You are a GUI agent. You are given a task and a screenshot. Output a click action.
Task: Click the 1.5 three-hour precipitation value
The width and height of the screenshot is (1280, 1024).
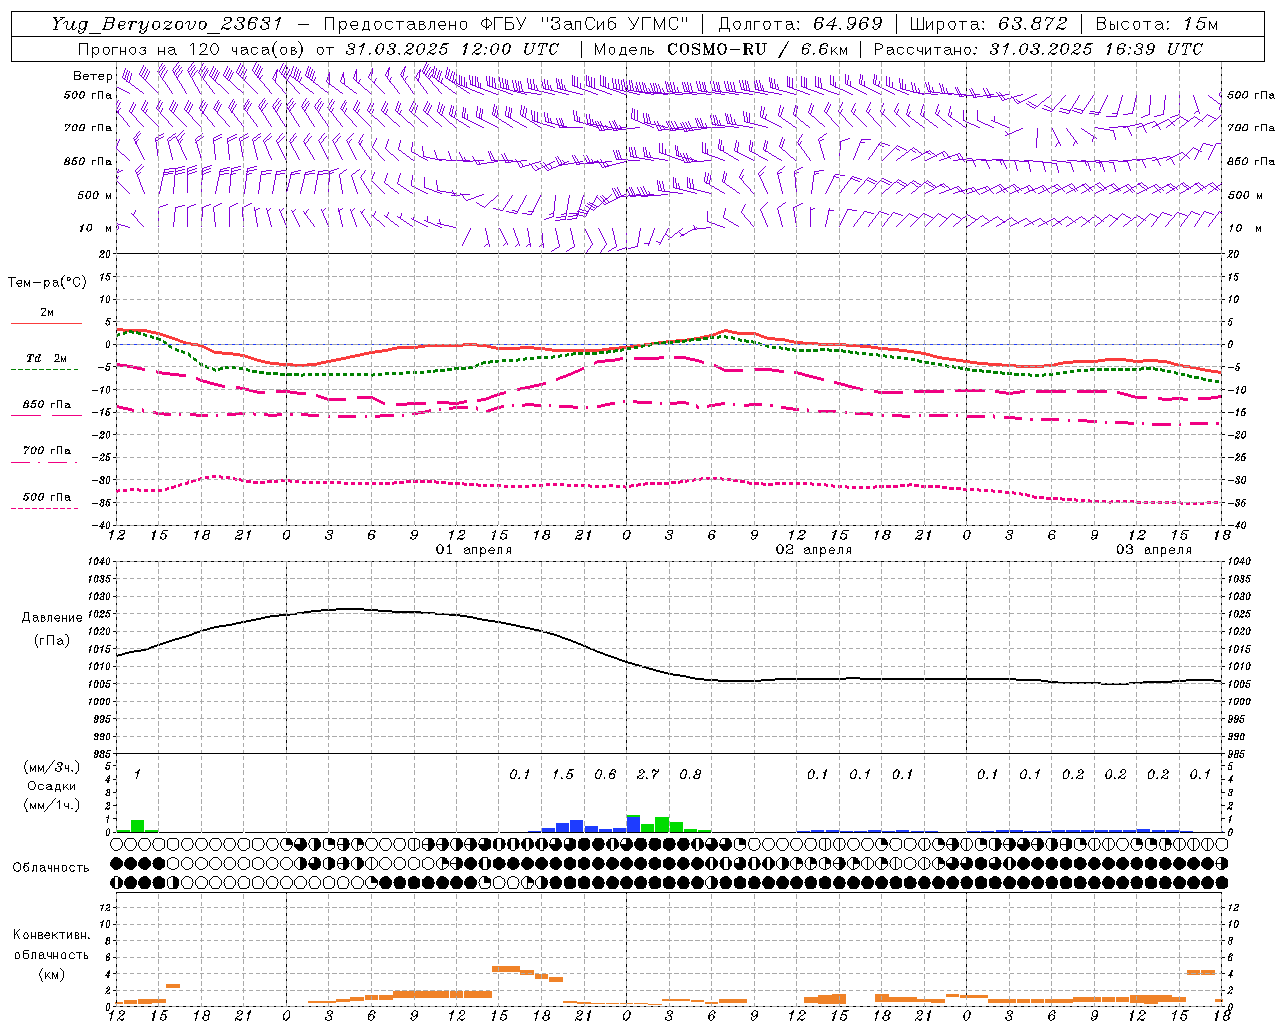pos(563,774)
